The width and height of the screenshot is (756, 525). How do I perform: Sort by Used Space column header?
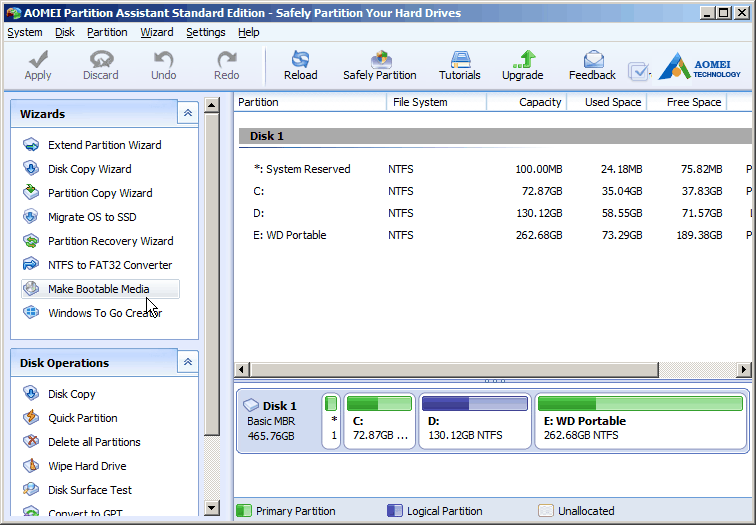[x=607, y=102]
